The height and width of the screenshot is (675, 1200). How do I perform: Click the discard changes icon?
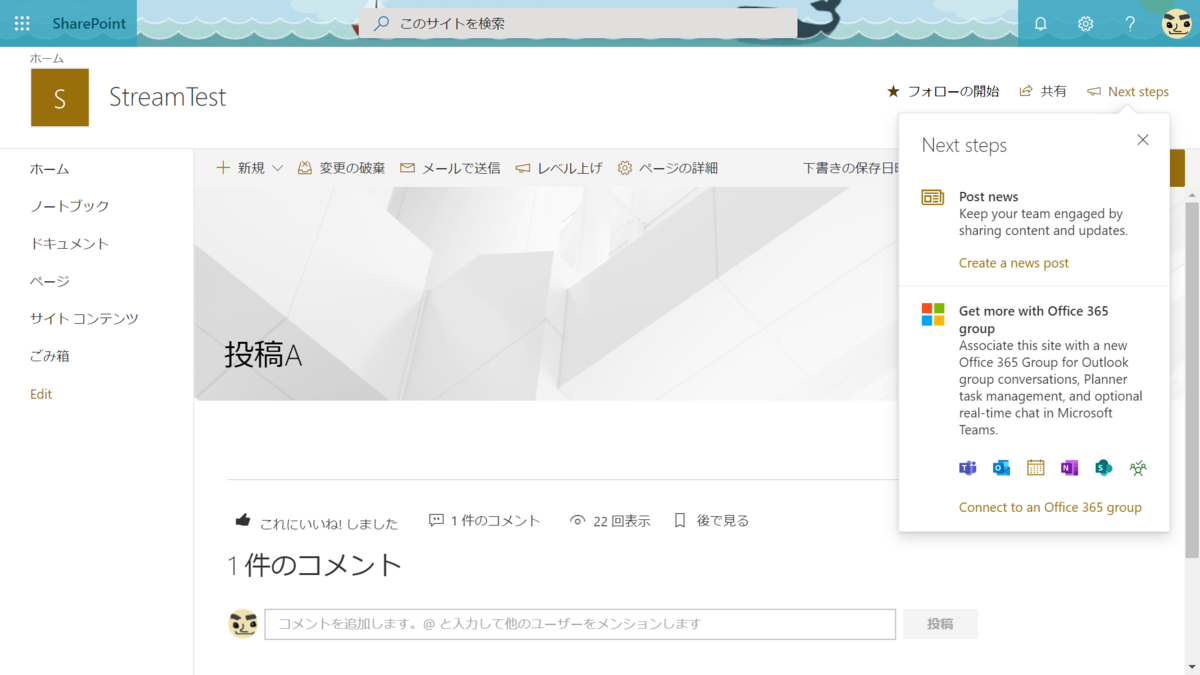(305, 168)
